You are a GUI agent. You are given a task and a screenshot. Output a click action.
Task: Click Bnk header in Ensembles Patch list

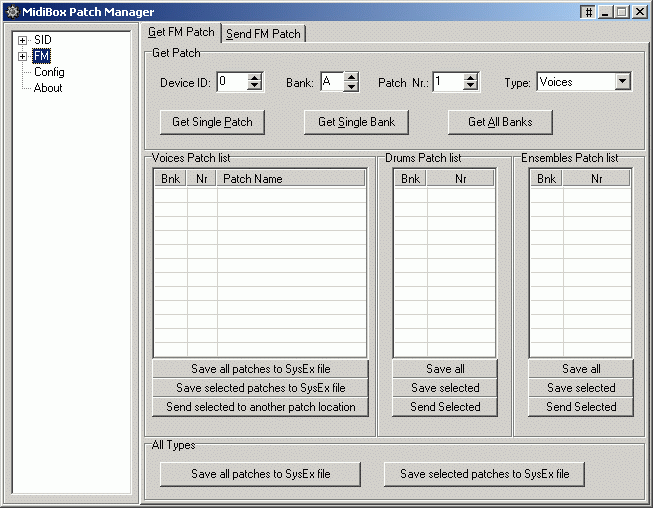click(x=546, y=179)
